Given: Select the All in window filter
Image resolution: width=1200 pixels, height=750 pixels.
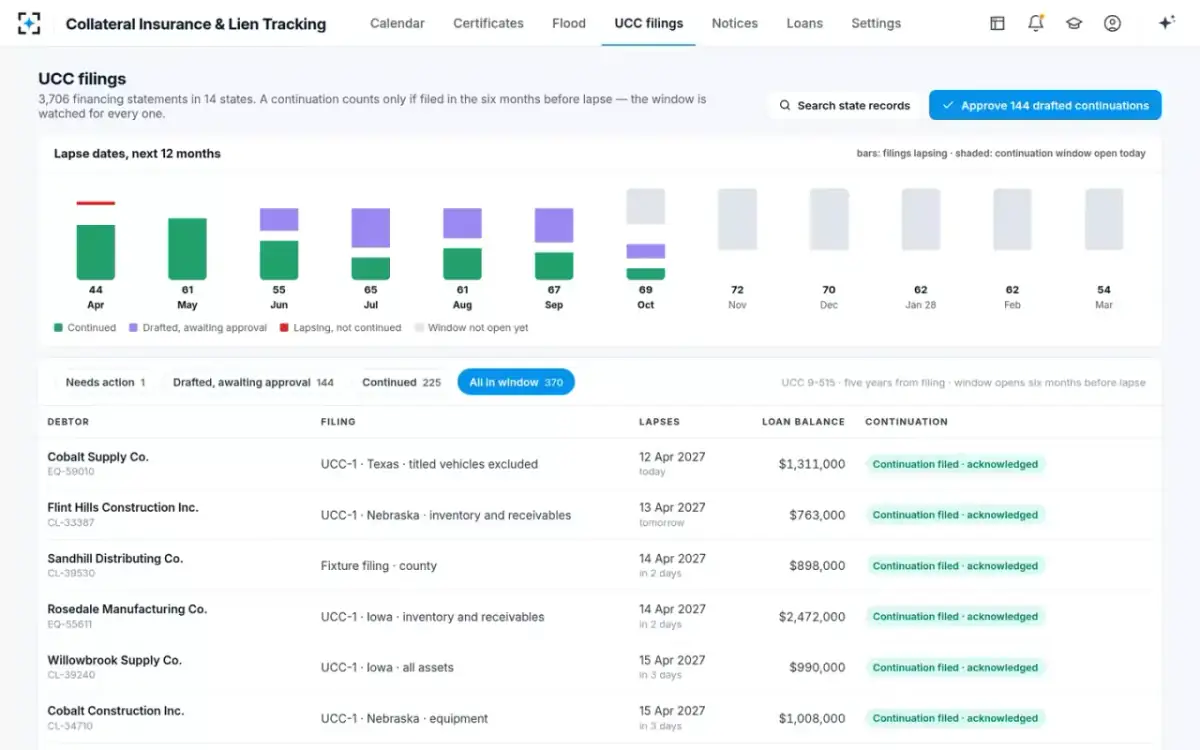Looking at the screenshot, I should tap(516, 382).
